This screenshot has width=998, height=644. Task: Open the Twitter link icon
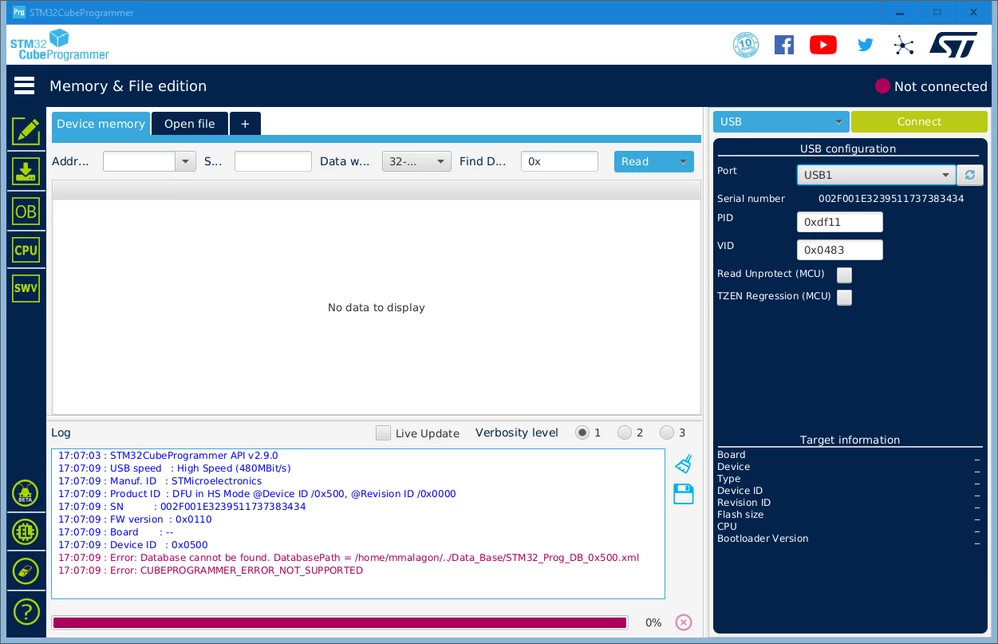click(x=865, y=45)
